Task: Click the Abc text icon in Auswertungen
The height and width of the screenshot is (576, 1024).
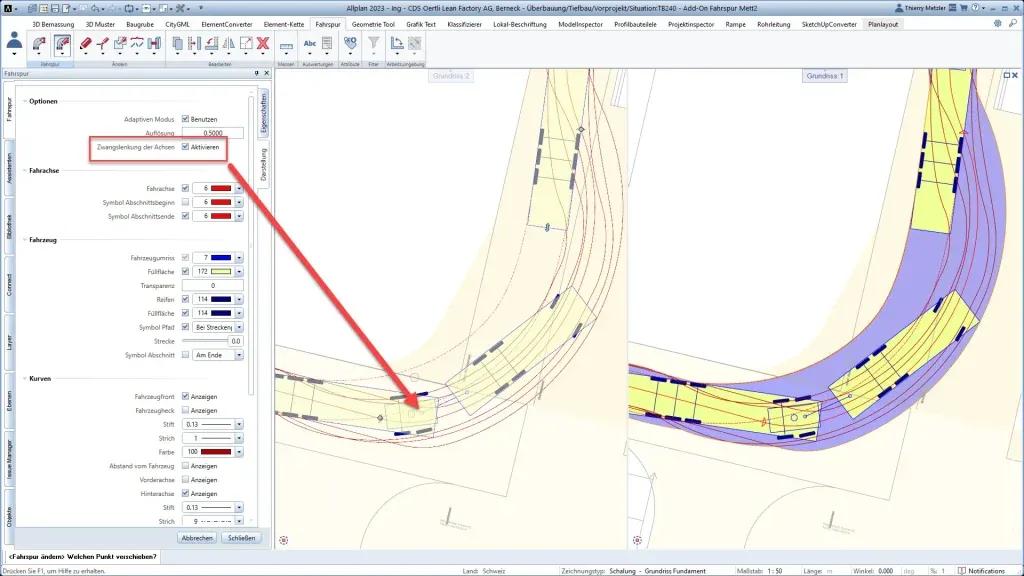Action: coord(310,44)
